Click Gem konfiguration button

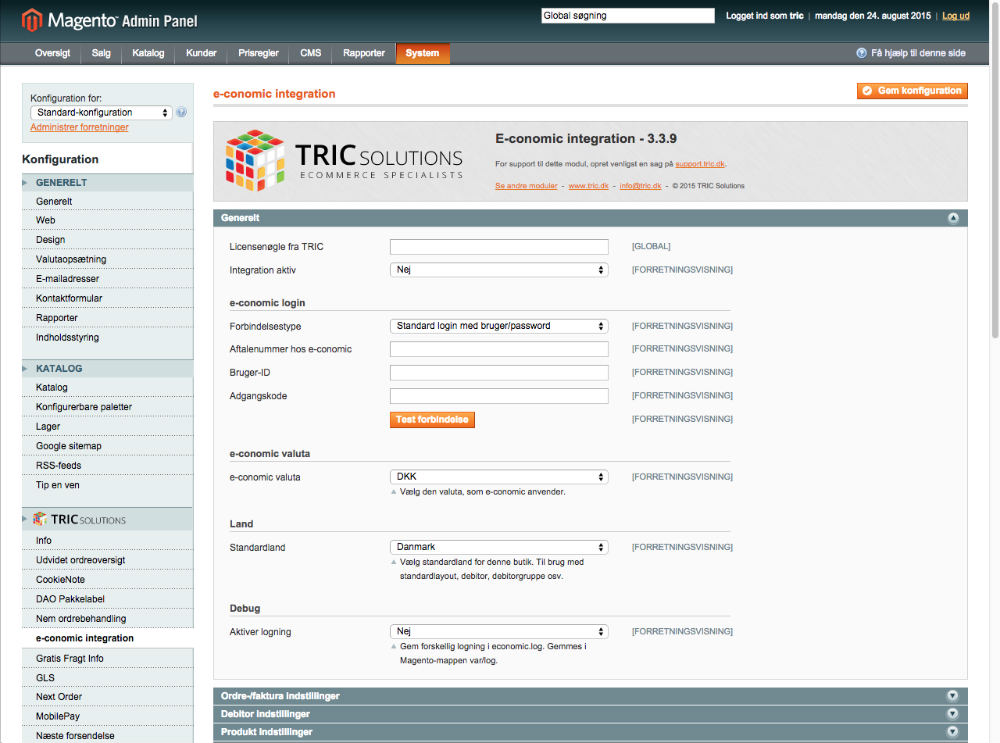912,91
